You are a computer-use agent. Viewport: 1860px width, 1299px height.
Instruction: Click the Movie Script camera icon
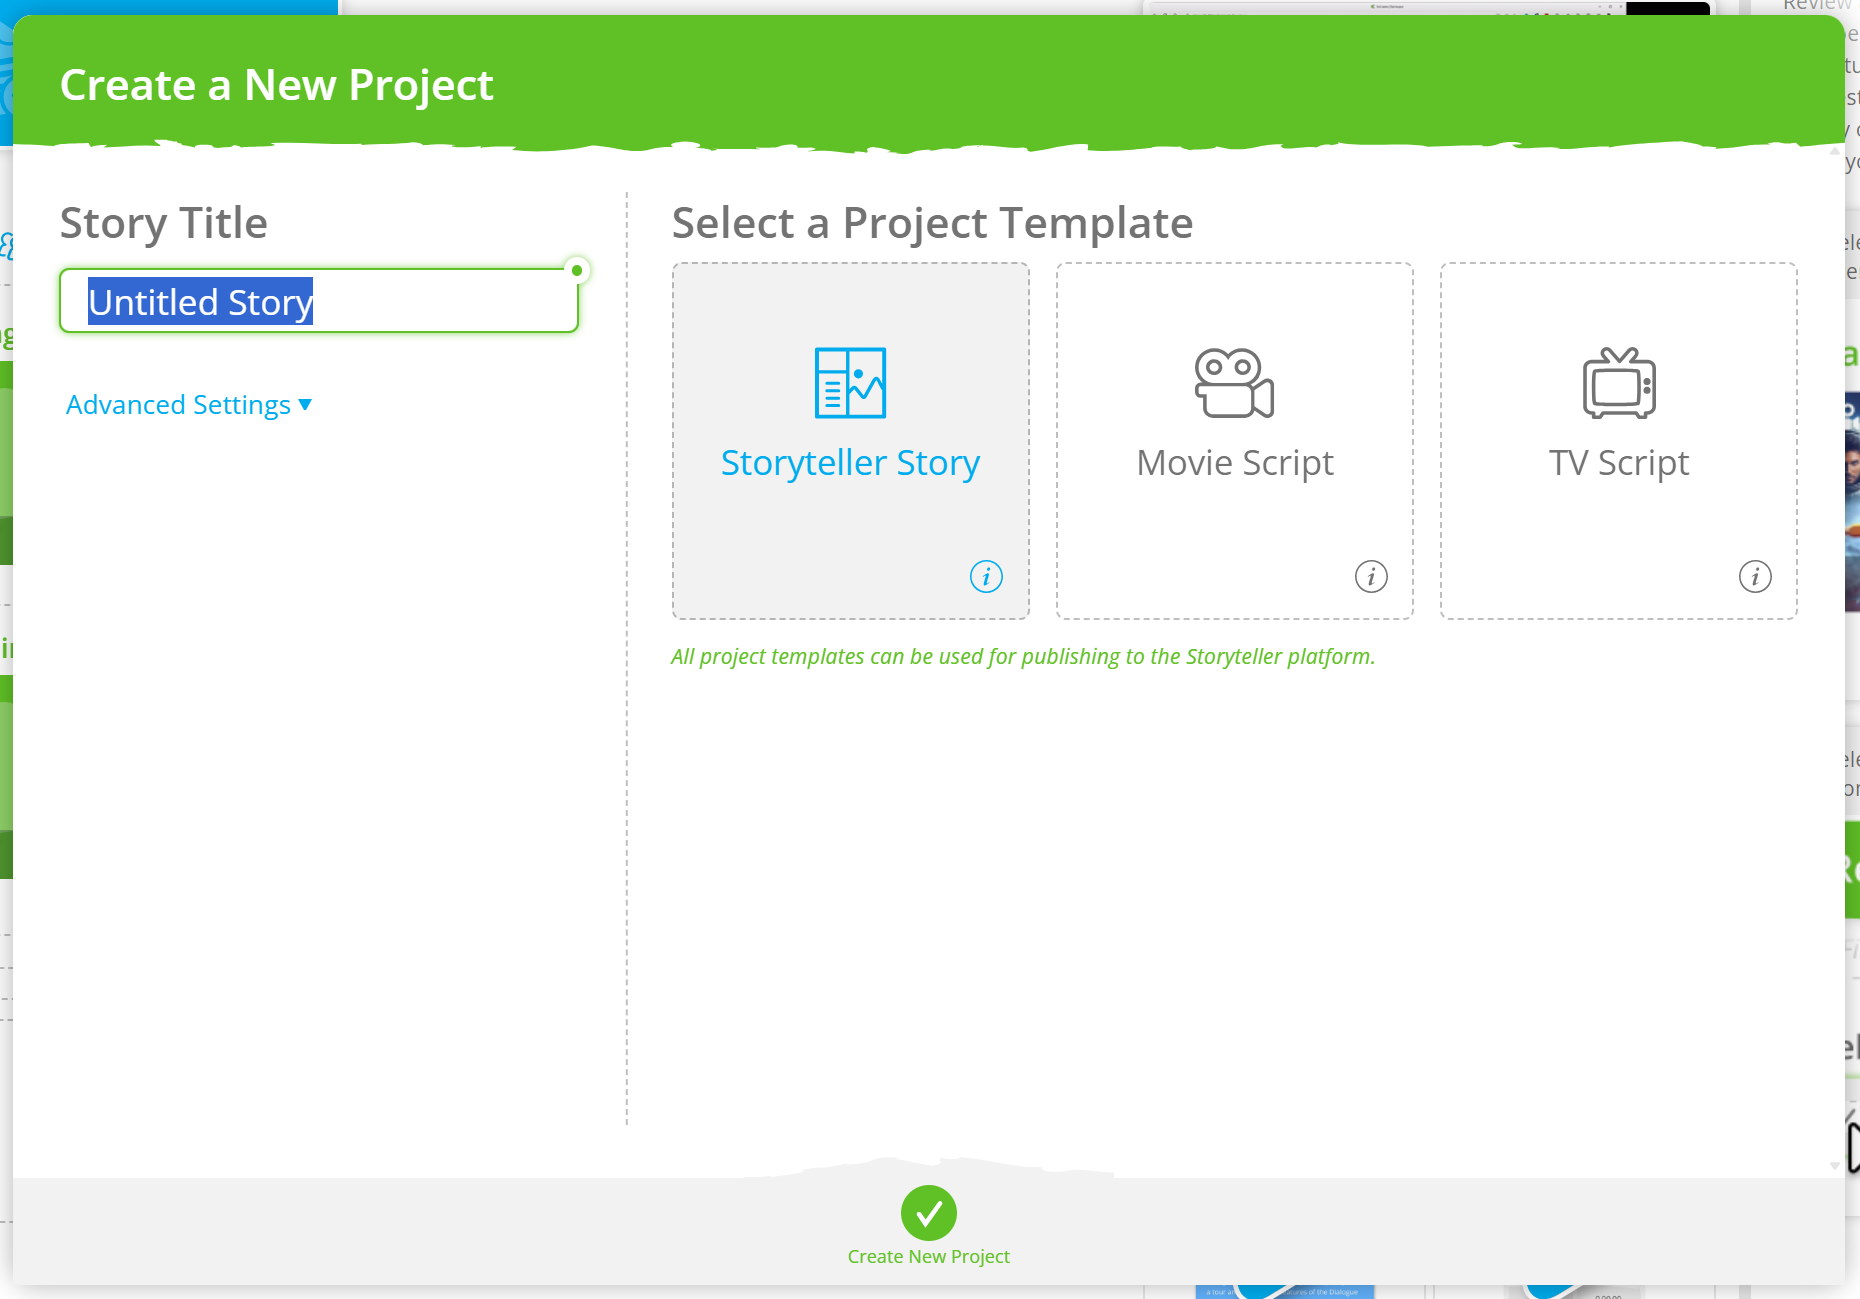1234,383
